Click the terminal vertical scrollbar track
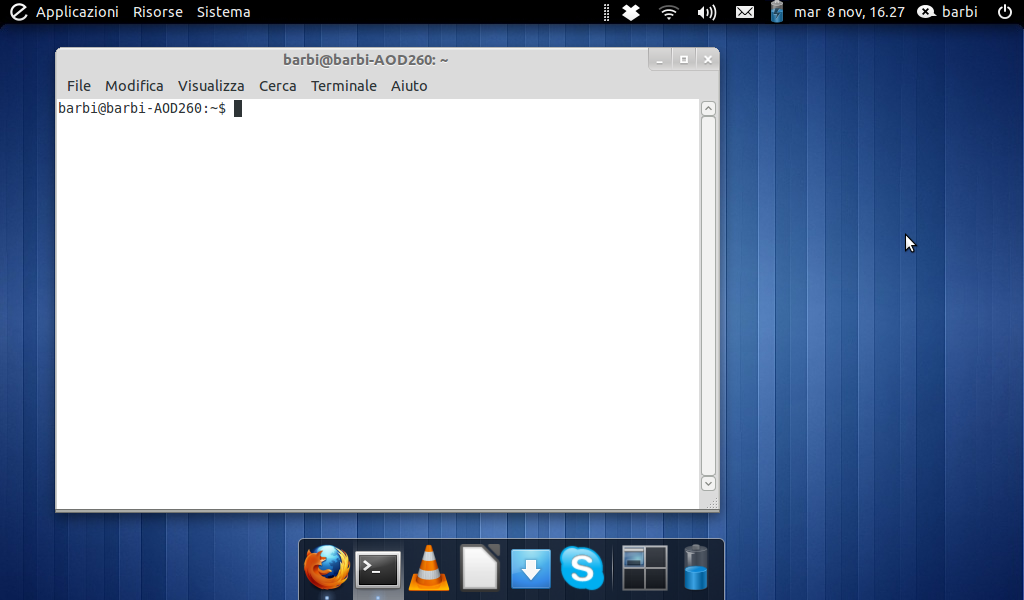Screen dimensions: 1024x600 [708, 296]
